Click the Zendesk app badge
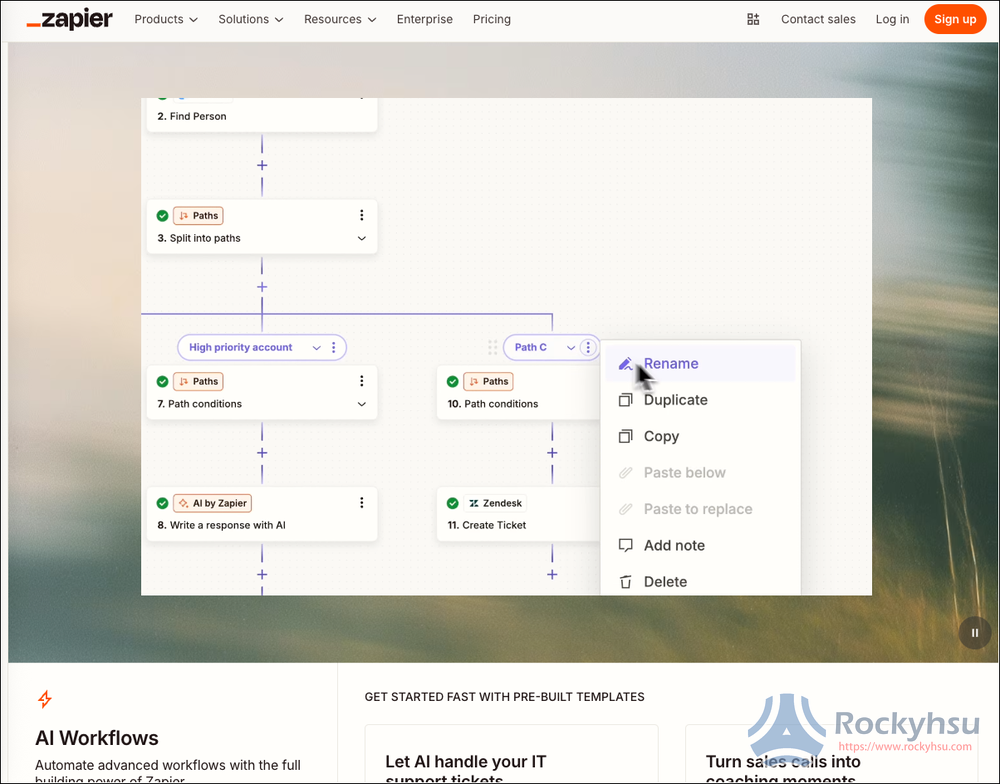 (x=495, y=503)
